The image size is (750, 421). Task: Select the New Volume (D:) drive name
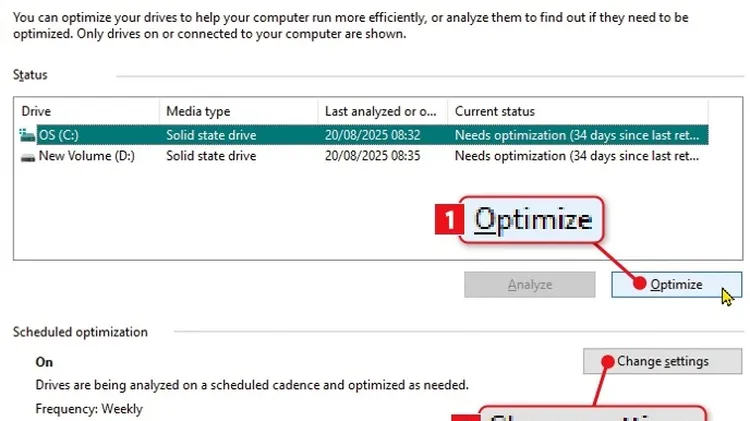[x=86, y=156]
